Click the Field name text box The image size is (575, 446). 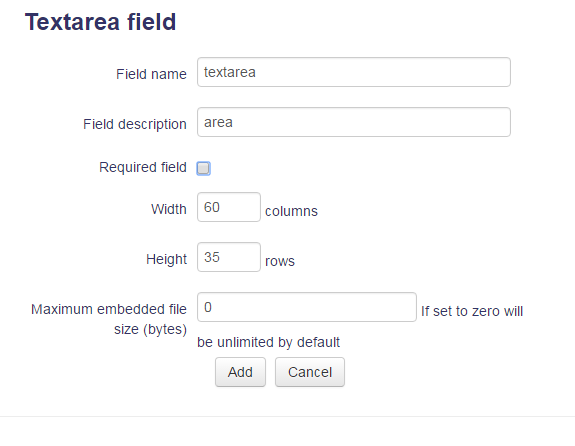coord(354,72)
